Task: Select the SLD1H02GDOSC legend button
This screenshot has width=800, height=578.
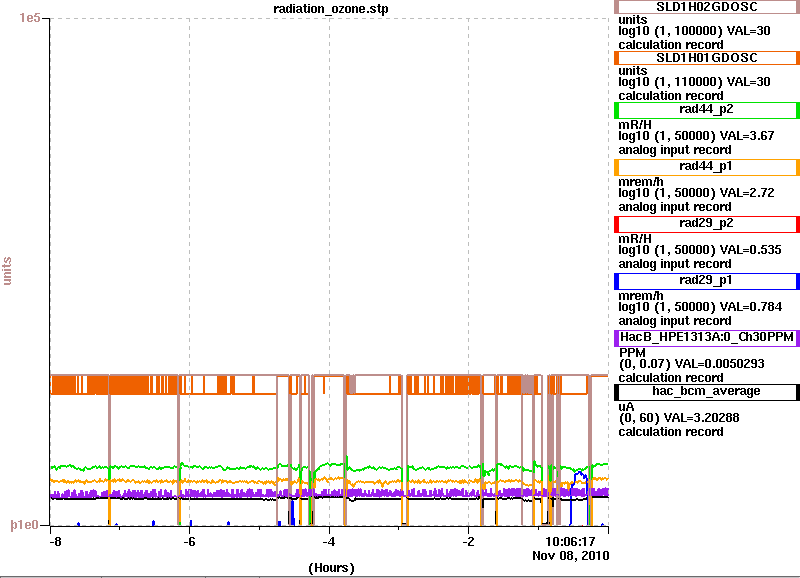Action: click(x=707, y=7)
